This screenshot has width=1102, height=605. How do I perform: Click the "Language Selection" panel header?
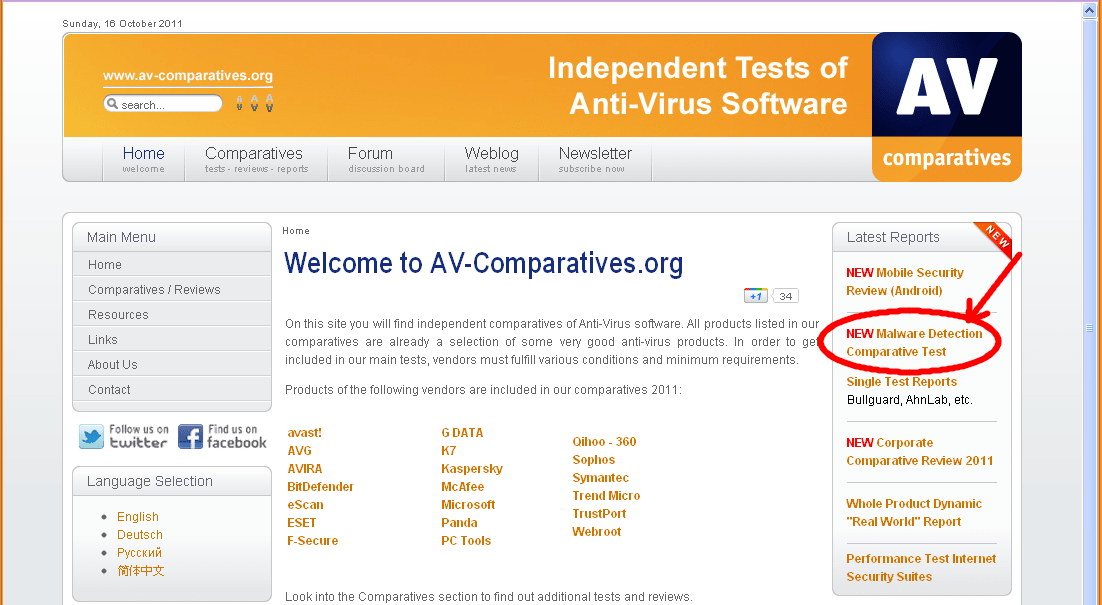coord(172,481)
